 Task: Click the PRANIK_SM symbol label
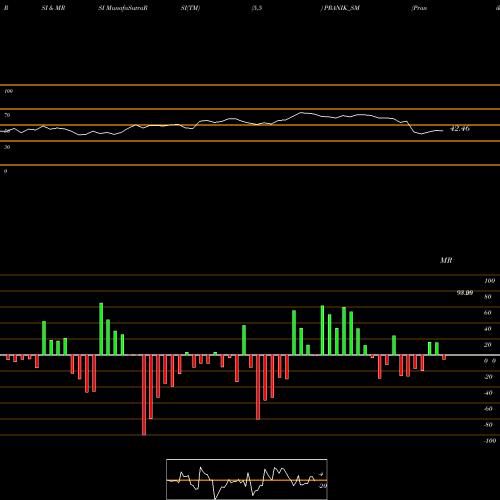[342, 8]
